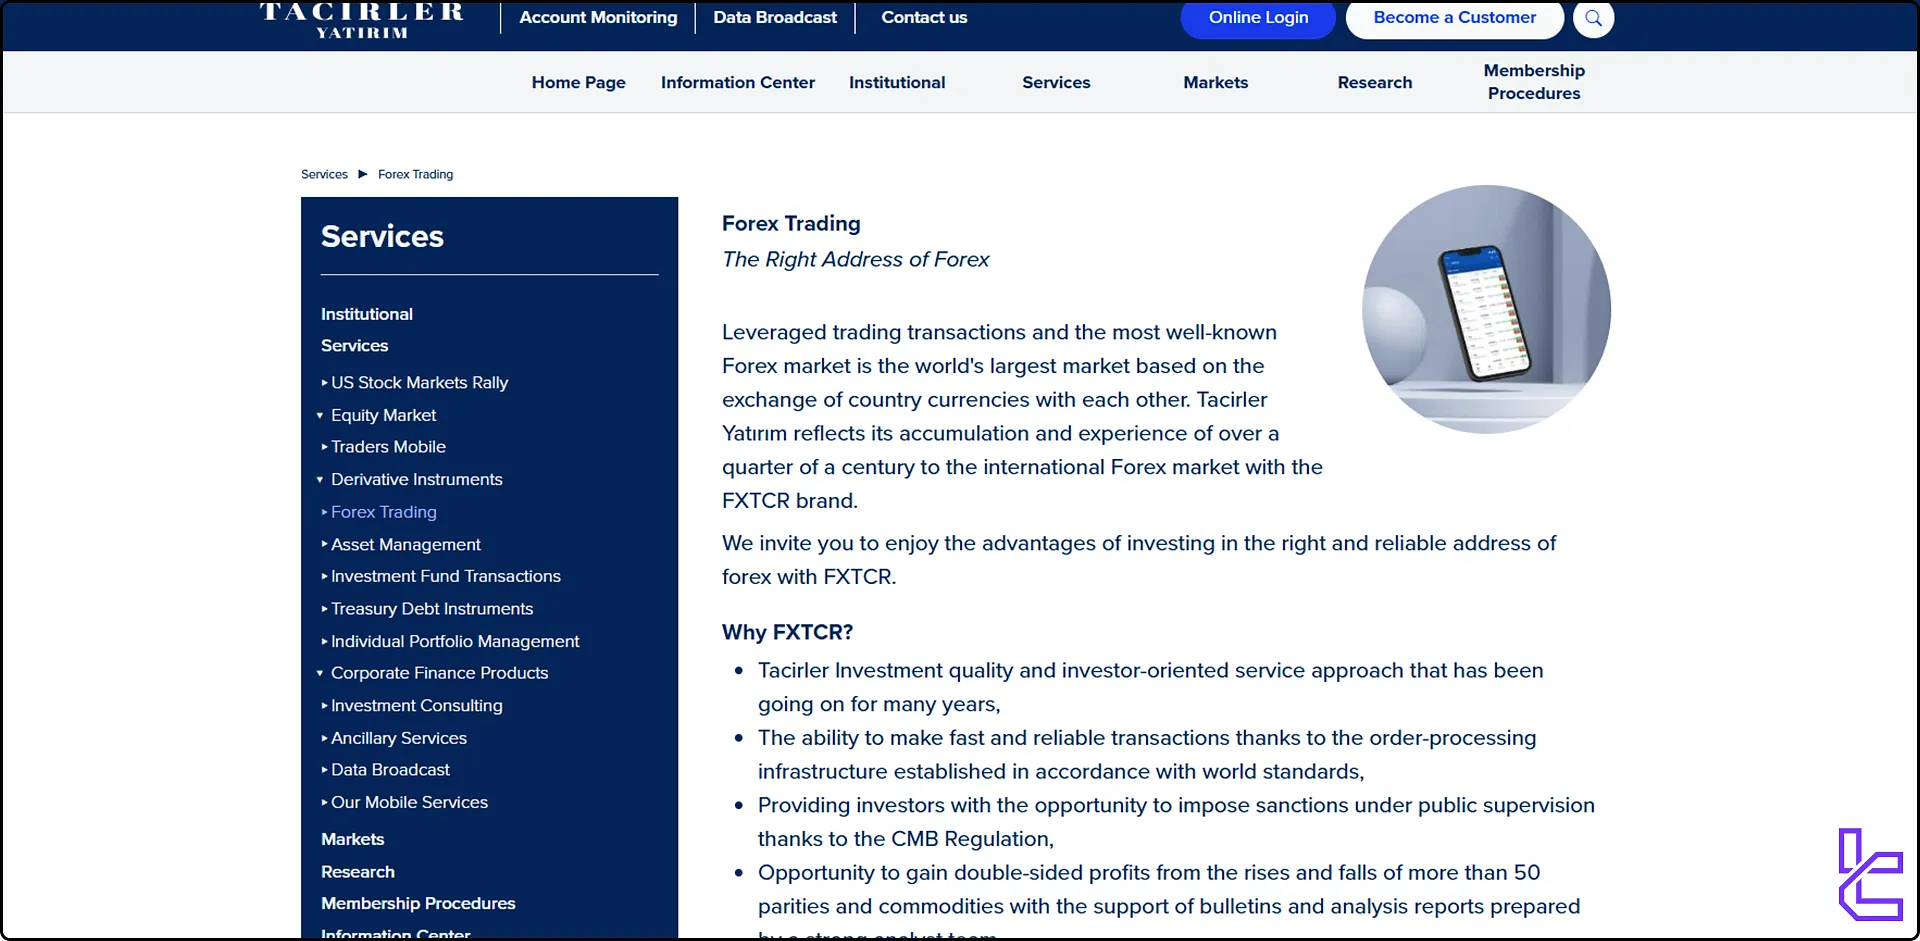The height and width of the screenshot is (941, 1920).
Task: Click the Tacirler Yatırım logo
Action: pyautogui.click(x=362, y=20)
